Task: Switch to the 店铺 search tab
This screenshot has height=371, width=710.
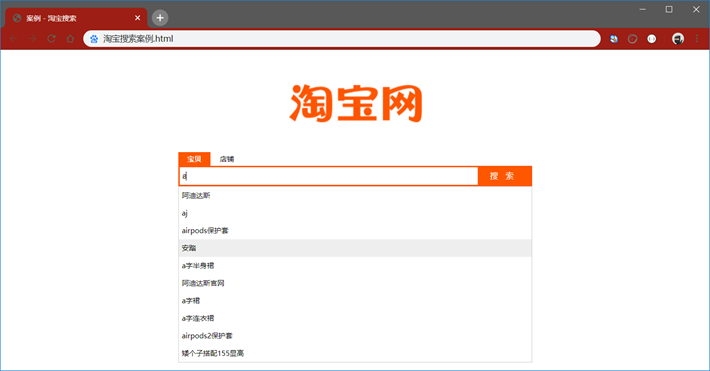Action: [x=227, y=159]
